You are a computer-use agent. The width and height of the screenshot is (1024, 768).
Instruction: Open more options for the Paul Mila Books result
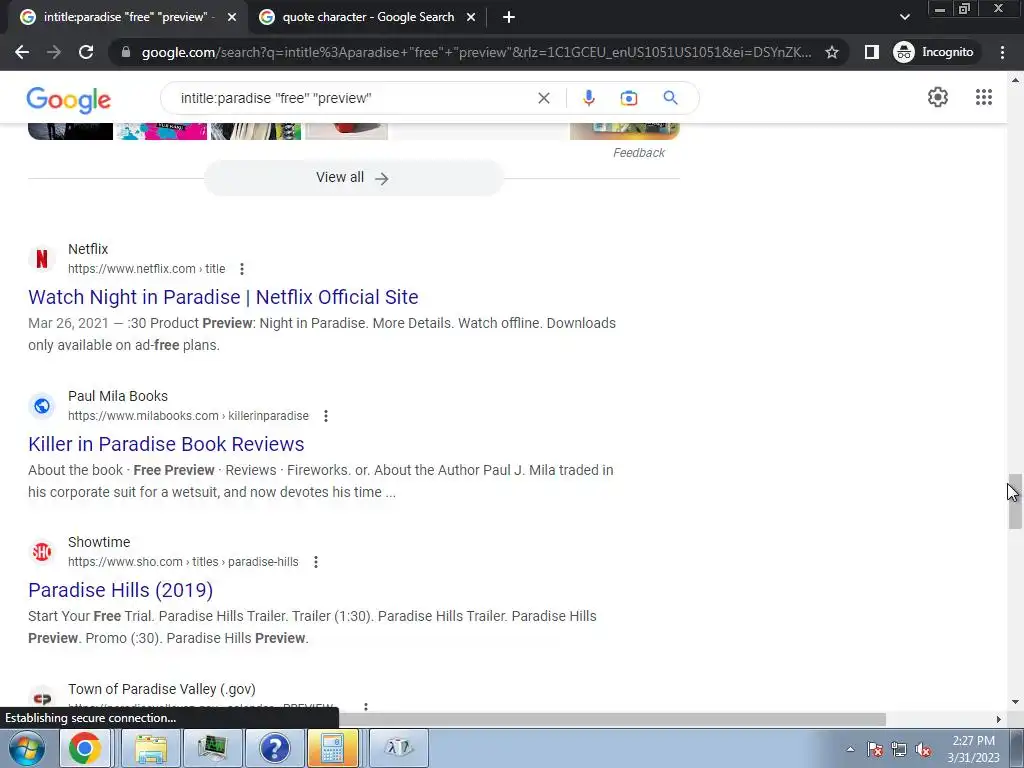tap(326, 416)
